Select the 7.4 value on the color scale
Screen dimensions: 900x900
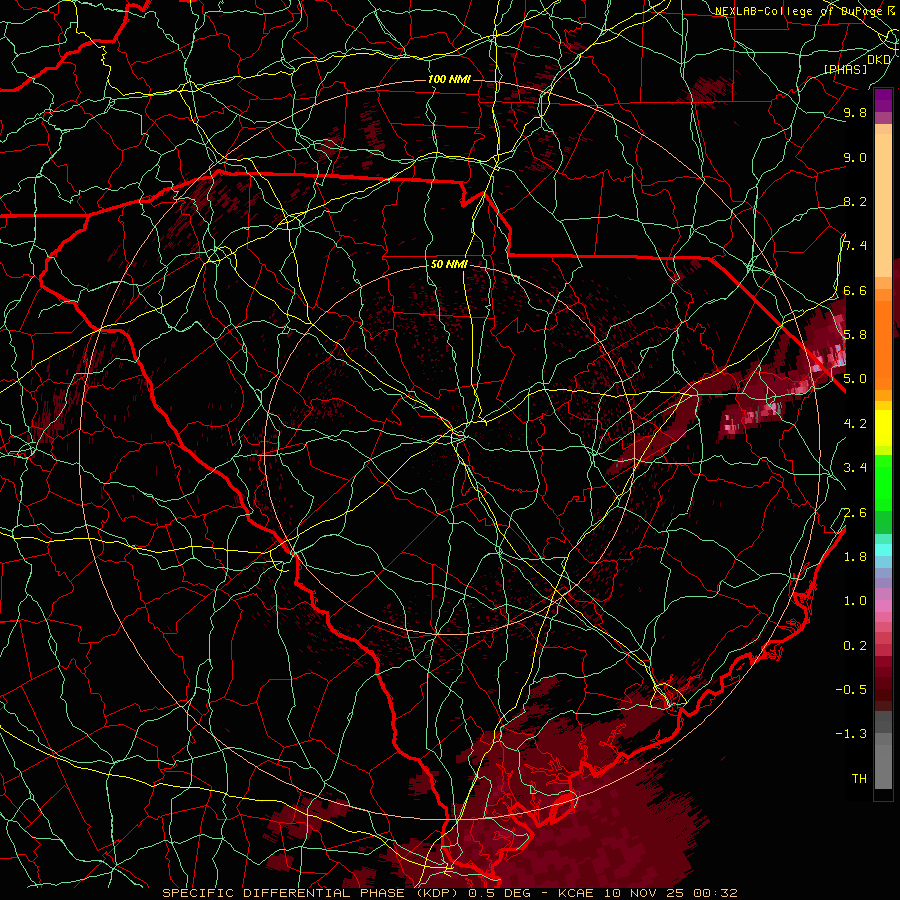click(x=855, y=246)
